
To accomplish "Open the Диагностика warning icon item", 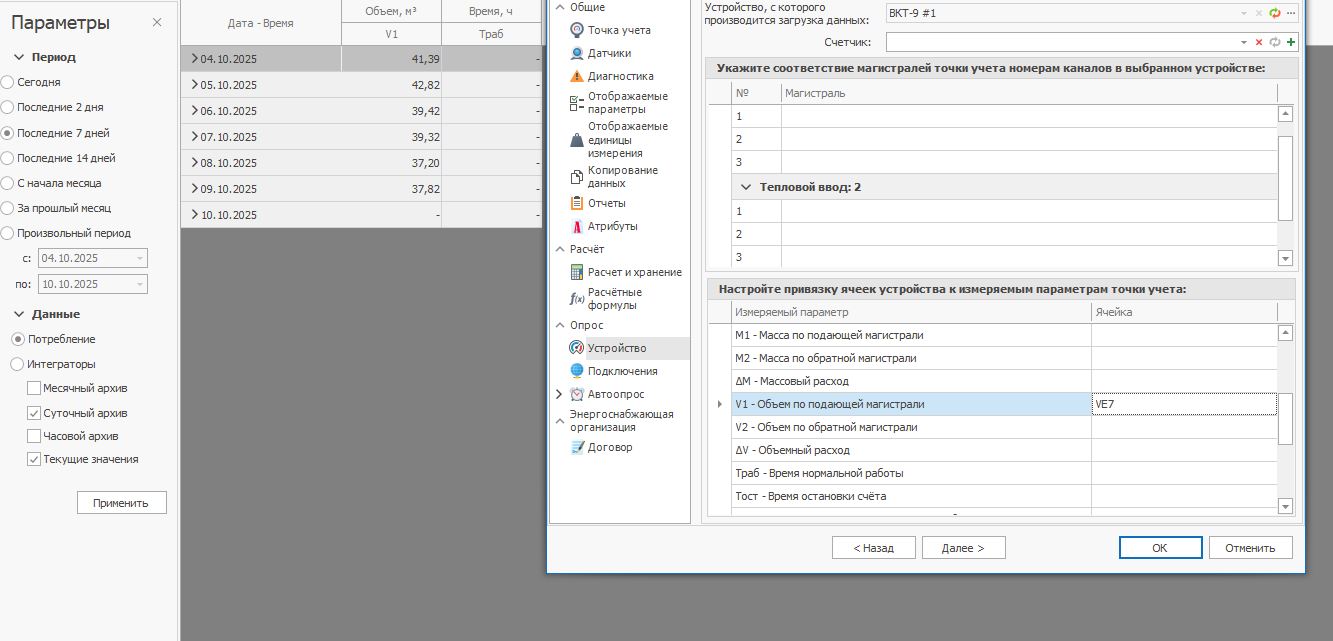I will [x=577, y=76].
